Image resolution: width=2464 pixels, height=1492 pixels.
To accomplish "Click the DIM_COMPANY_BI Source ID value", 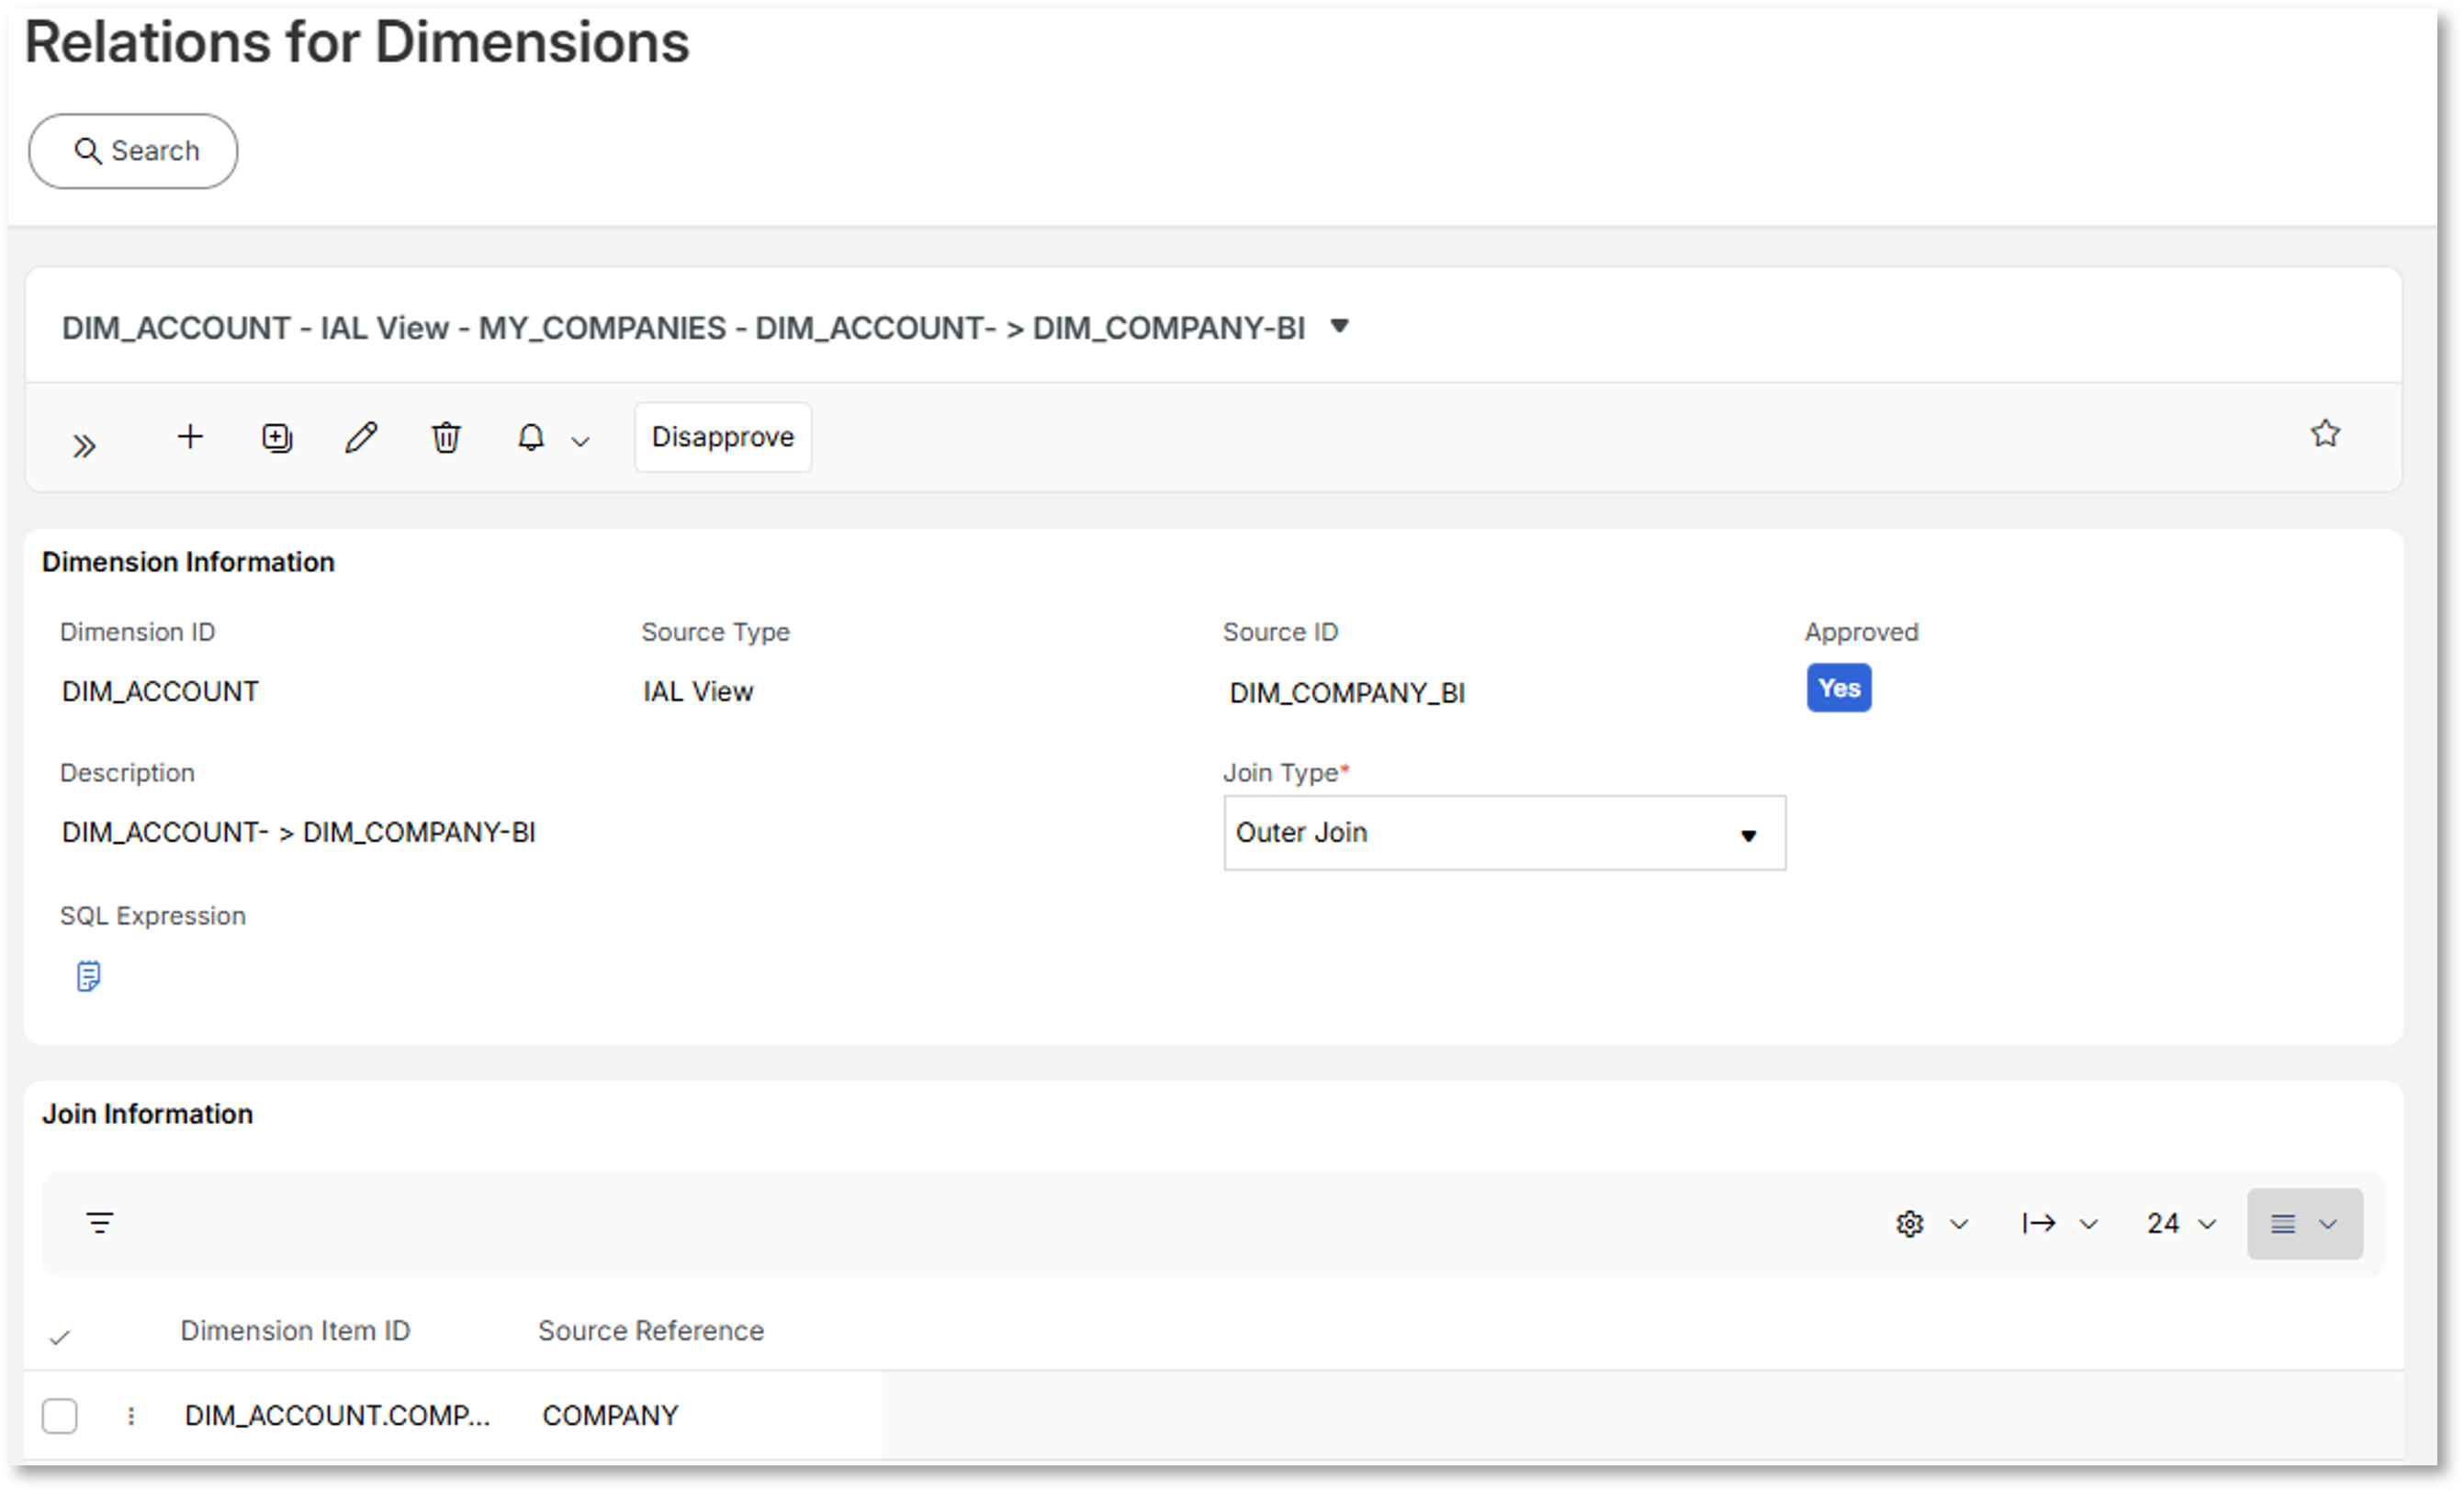I will click(1347, 693).
